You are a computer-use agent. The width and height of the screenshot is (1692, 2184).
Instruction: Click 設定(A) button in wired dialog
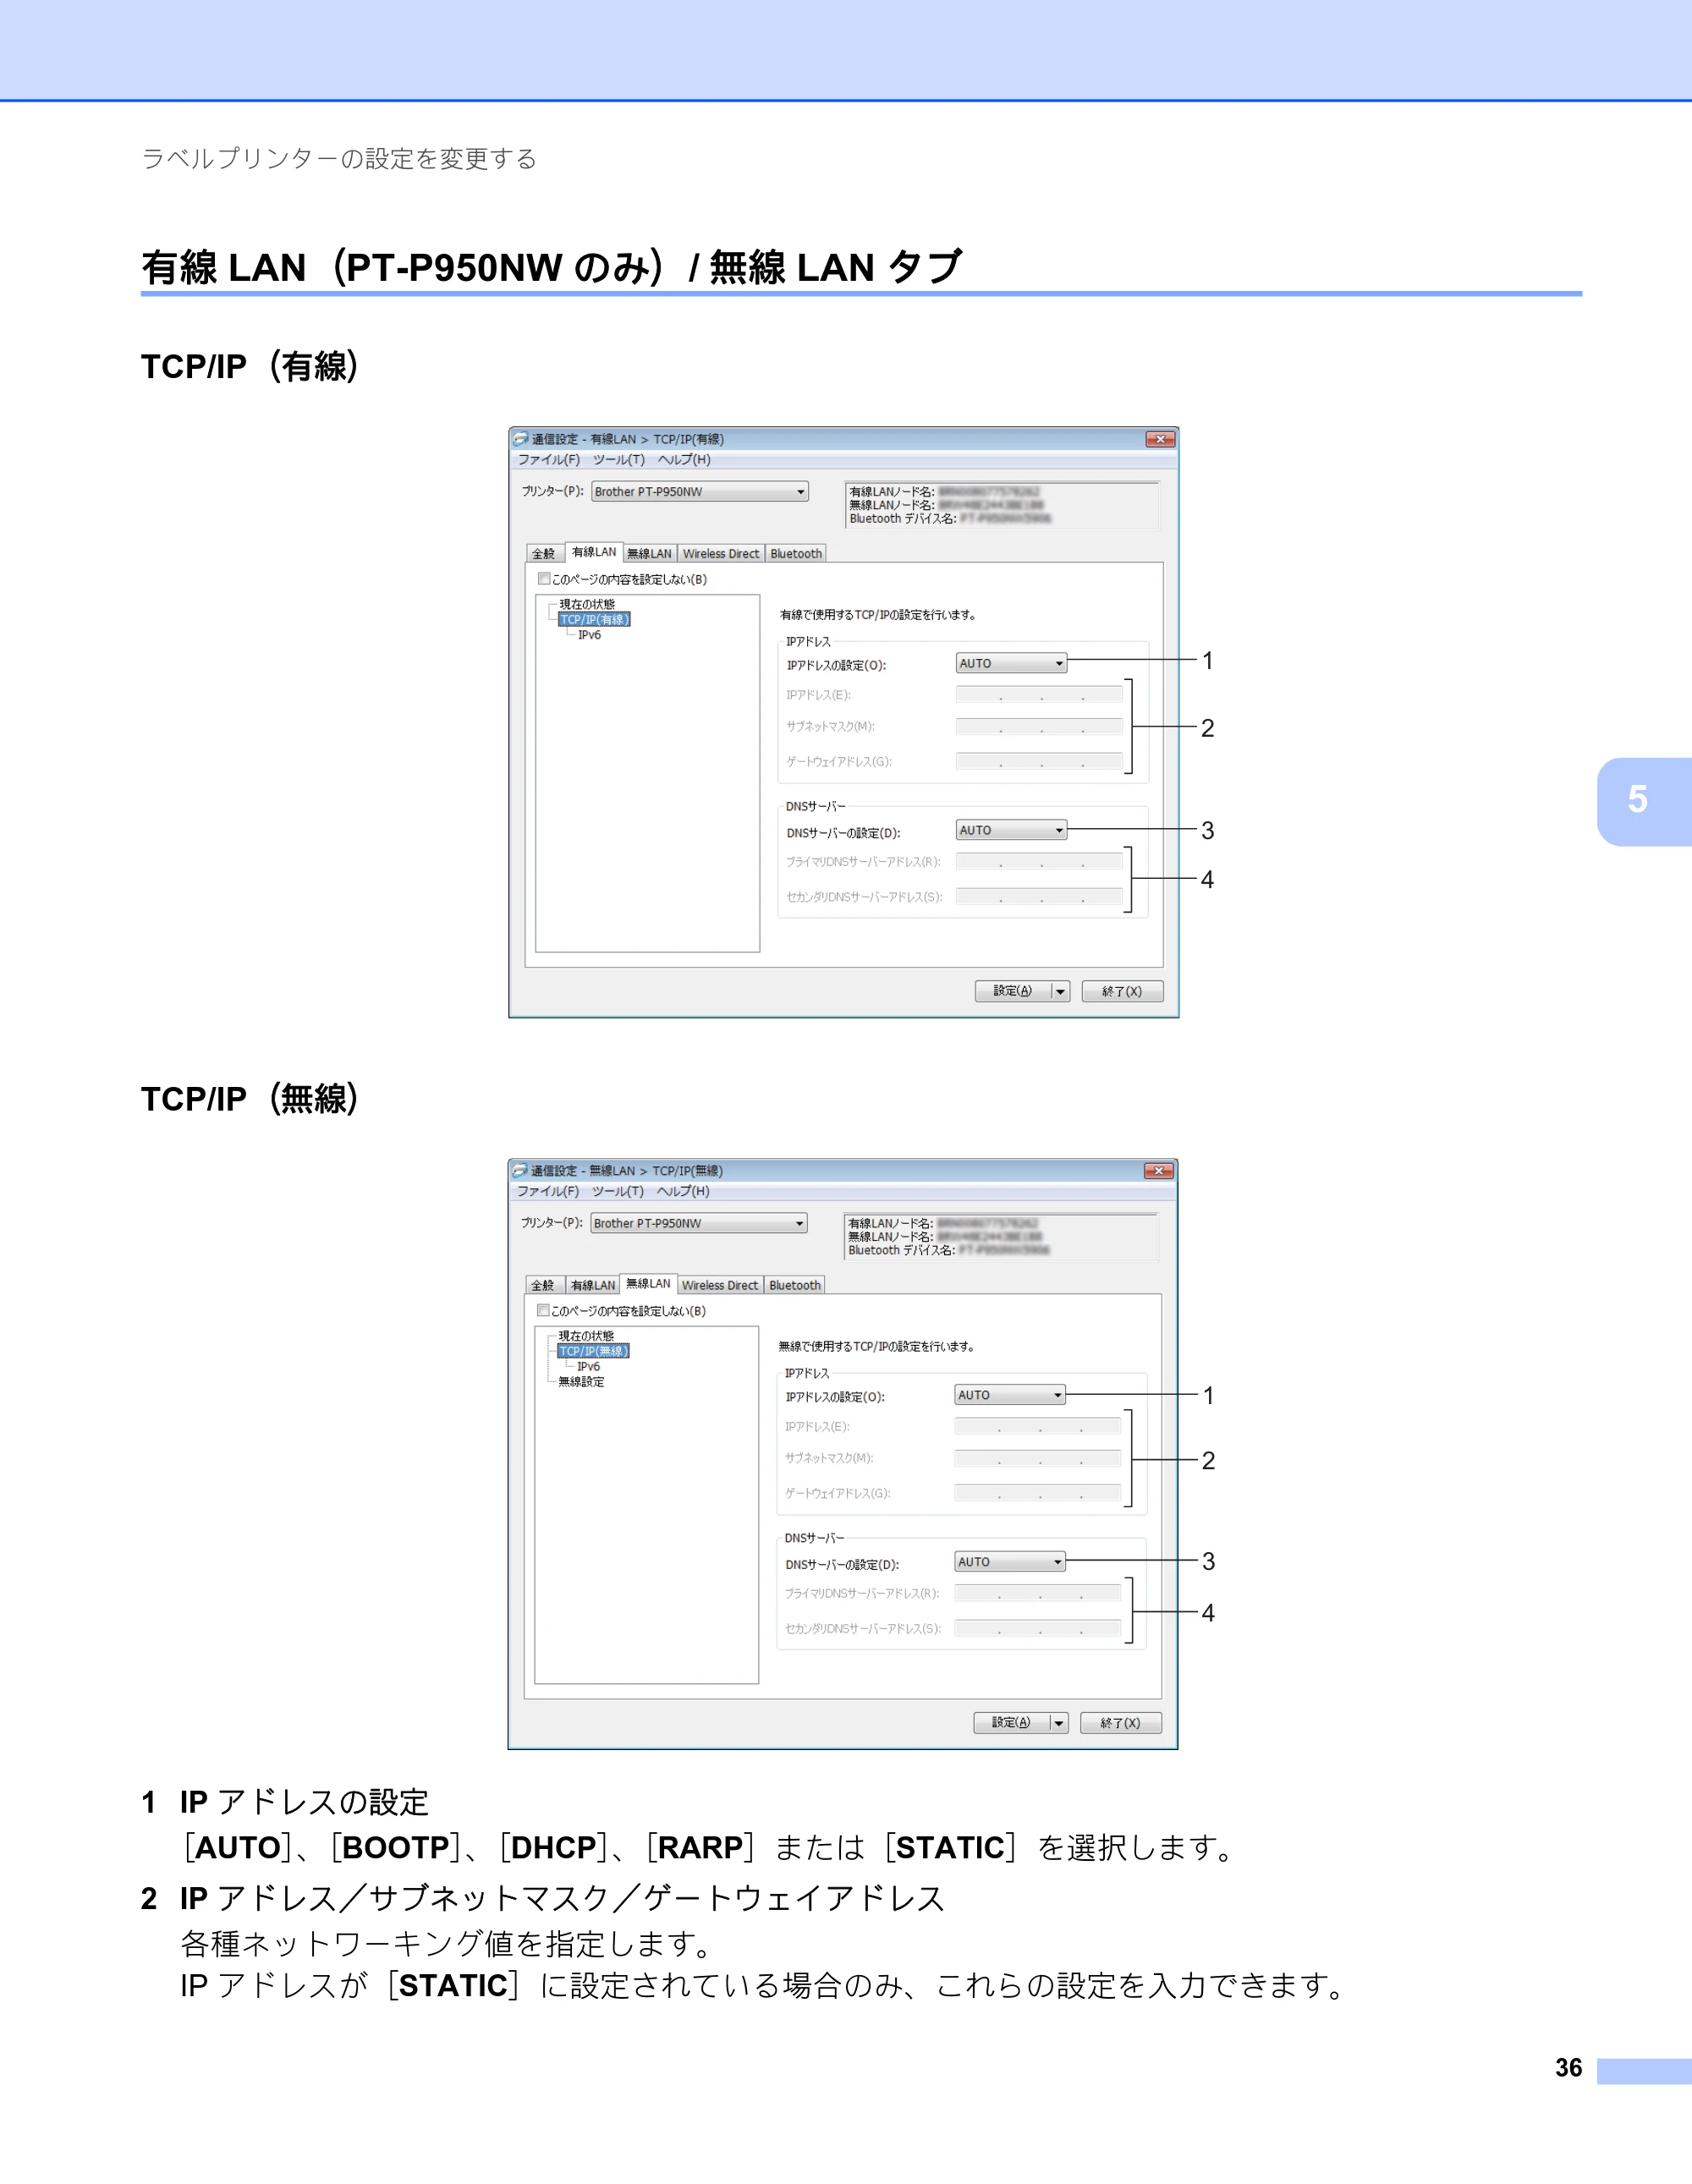tap(1012, 992)
